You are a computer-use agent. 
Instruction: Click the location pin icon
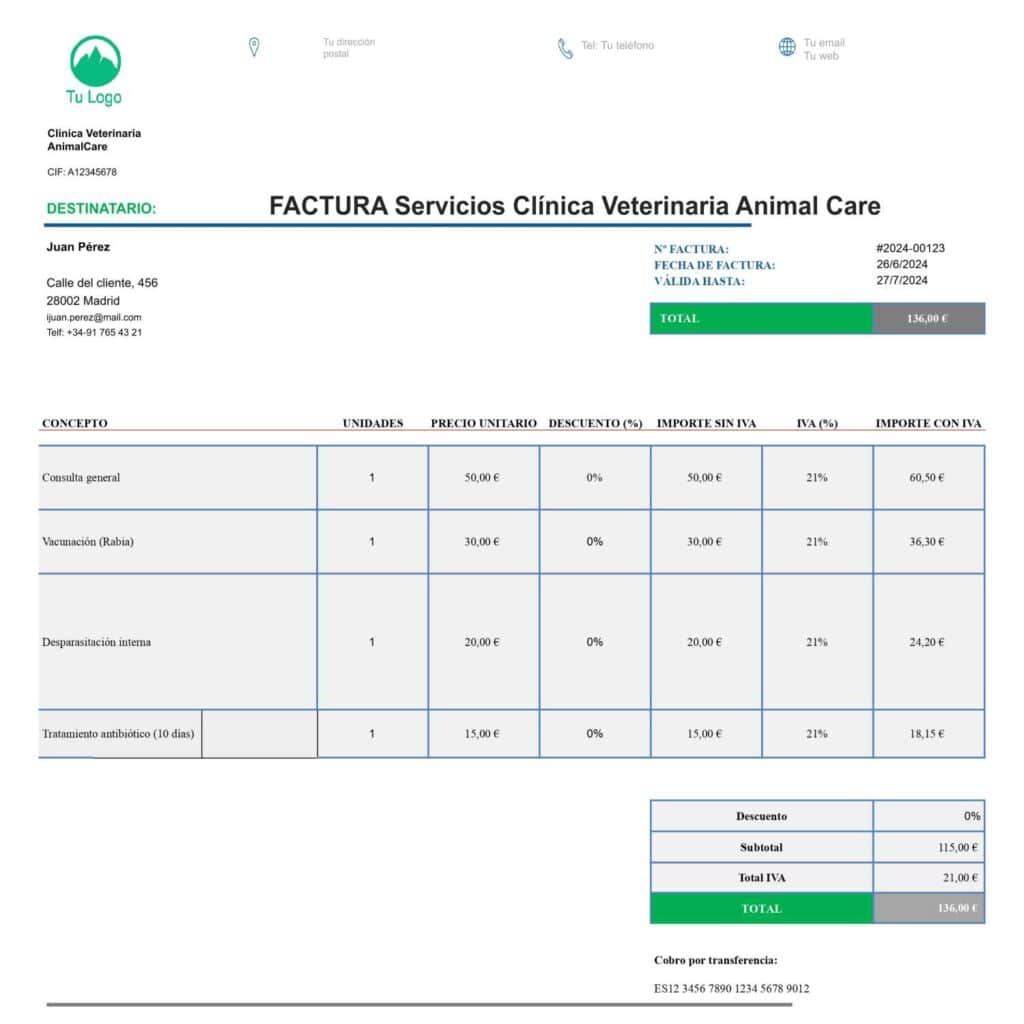click(254, 45)
